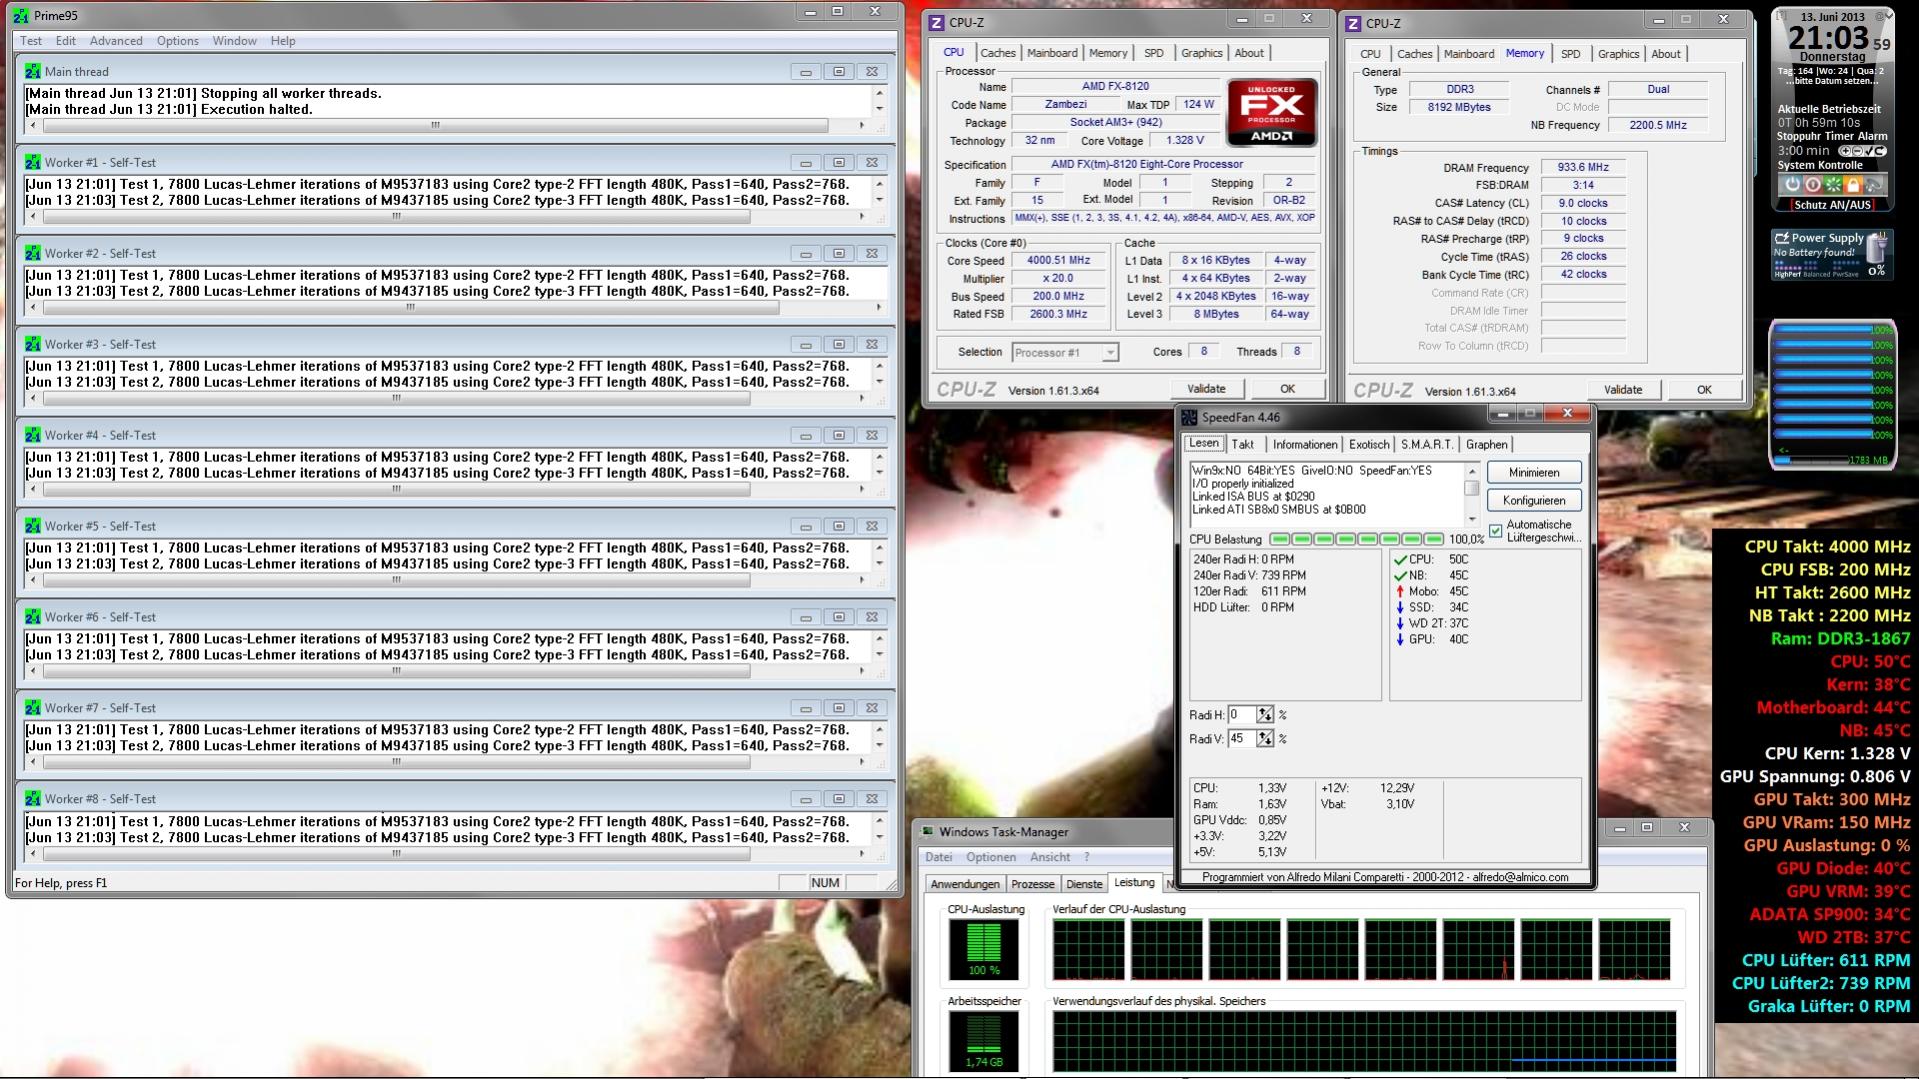Click the Radi H spin arrows
The height and width of the screenshot is (1079, 1919).
(1265, 715)
